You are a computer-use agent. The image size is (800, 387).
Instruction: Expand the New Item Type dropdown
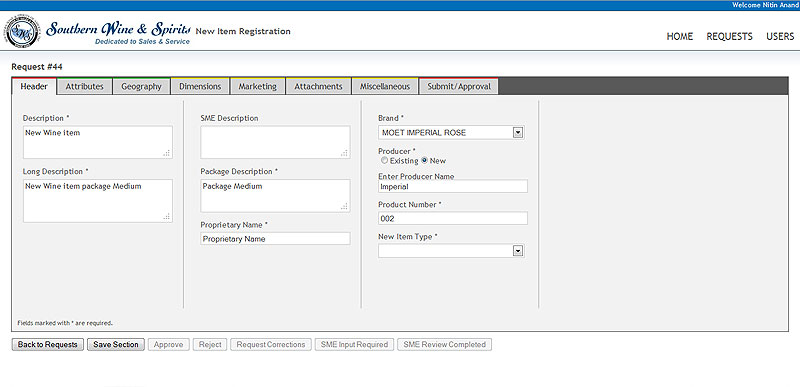tap(451, 250)
